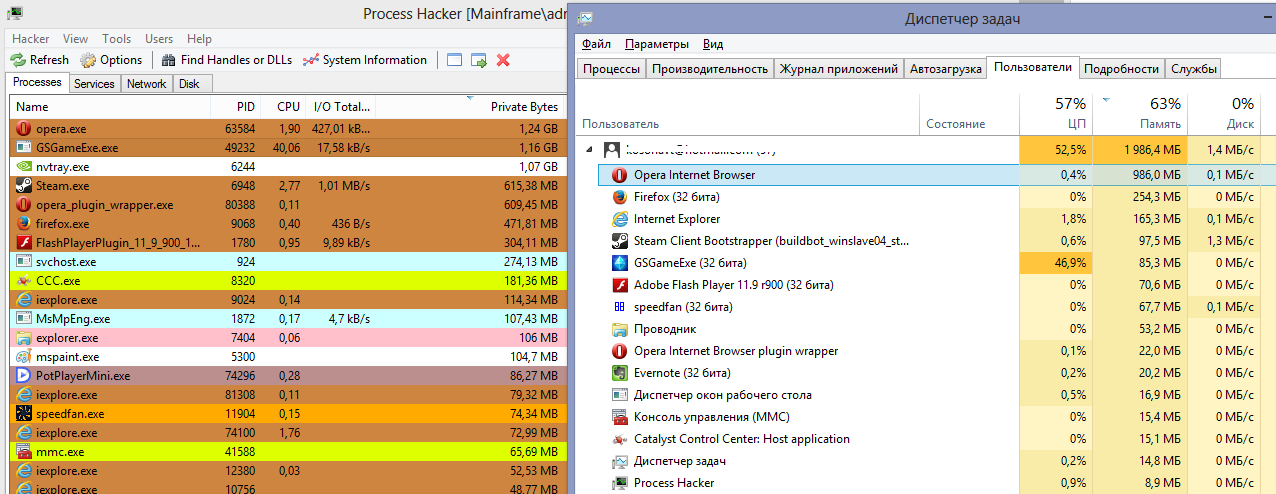Sort by ЦП column in Task Manager
Viewport: 1276px width, 494px height.
1056,114
